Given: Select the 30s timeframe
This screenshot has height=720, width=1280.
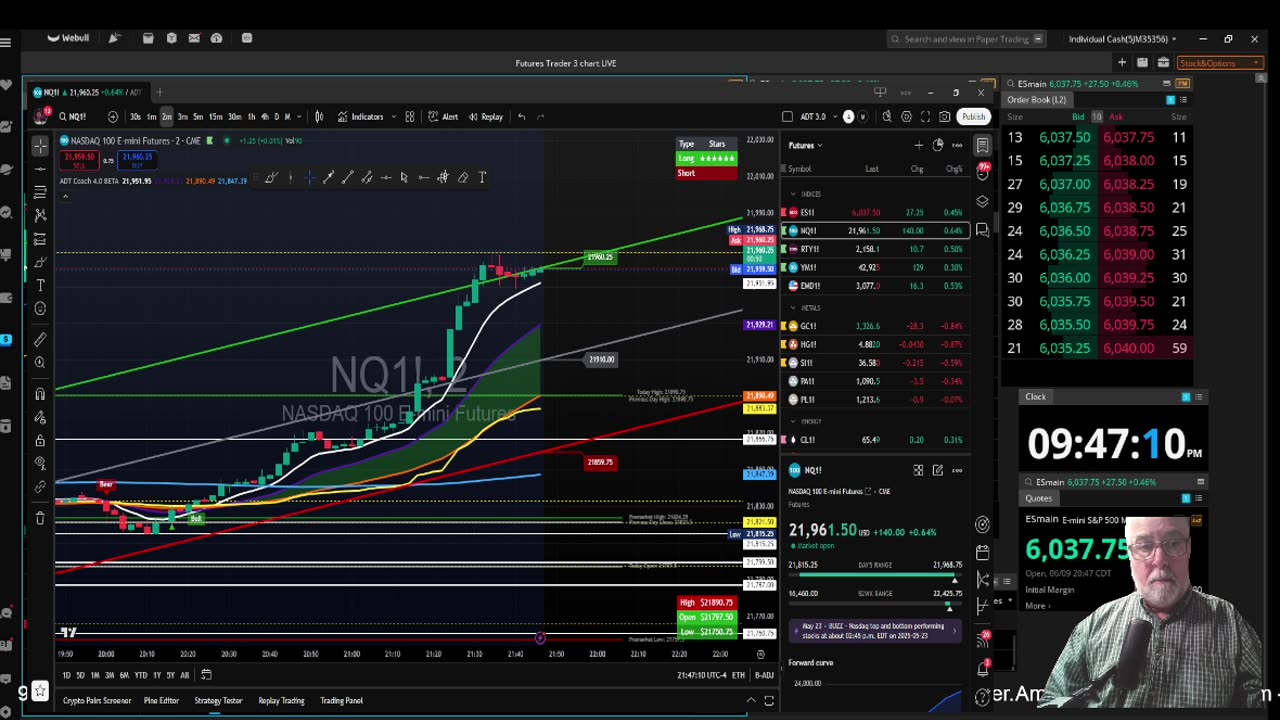Looking at the screenshot, I should tap(135, 117).
